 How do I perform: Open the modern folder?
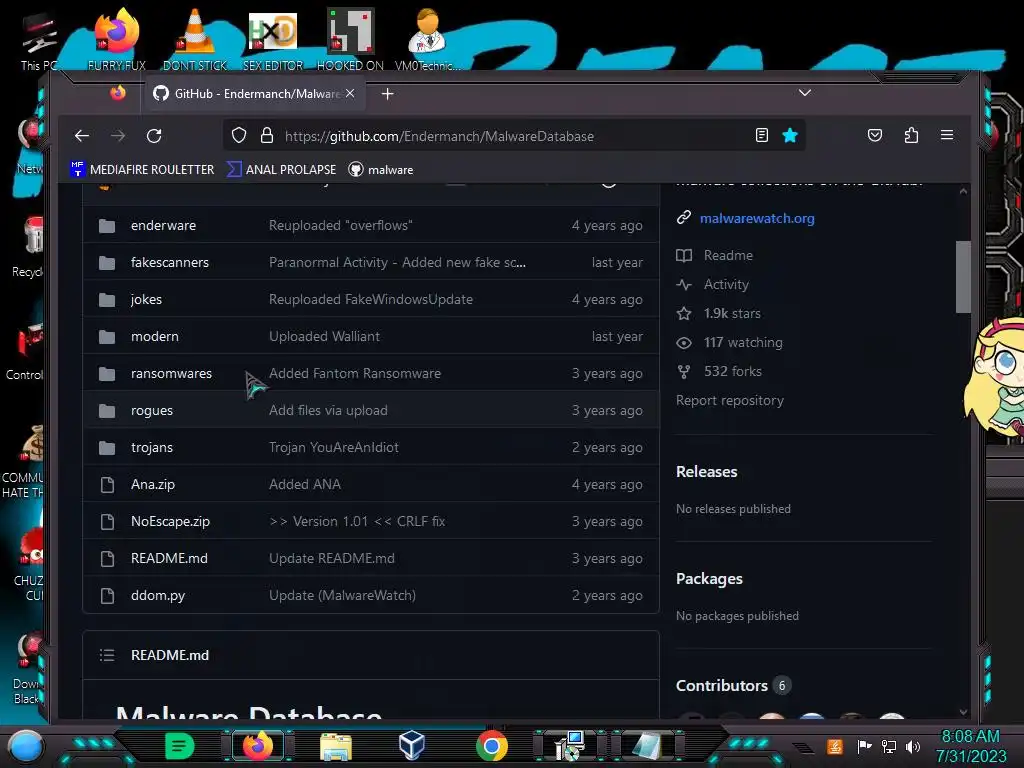(x=155, y=336)
